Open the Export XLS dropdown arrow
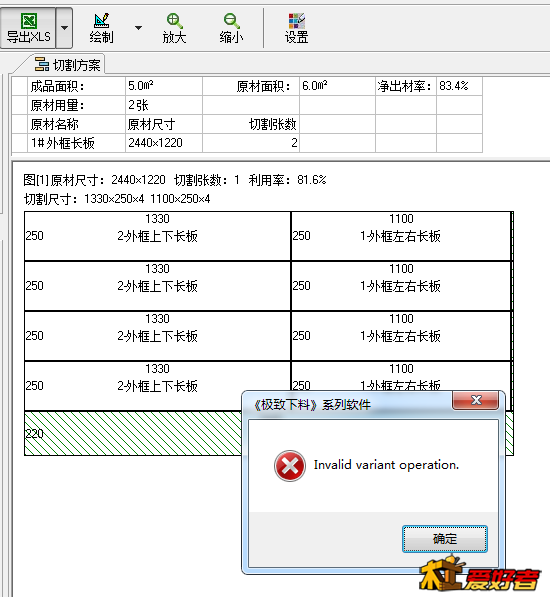Viewport: 550px width, 597px height. point(64,28)
